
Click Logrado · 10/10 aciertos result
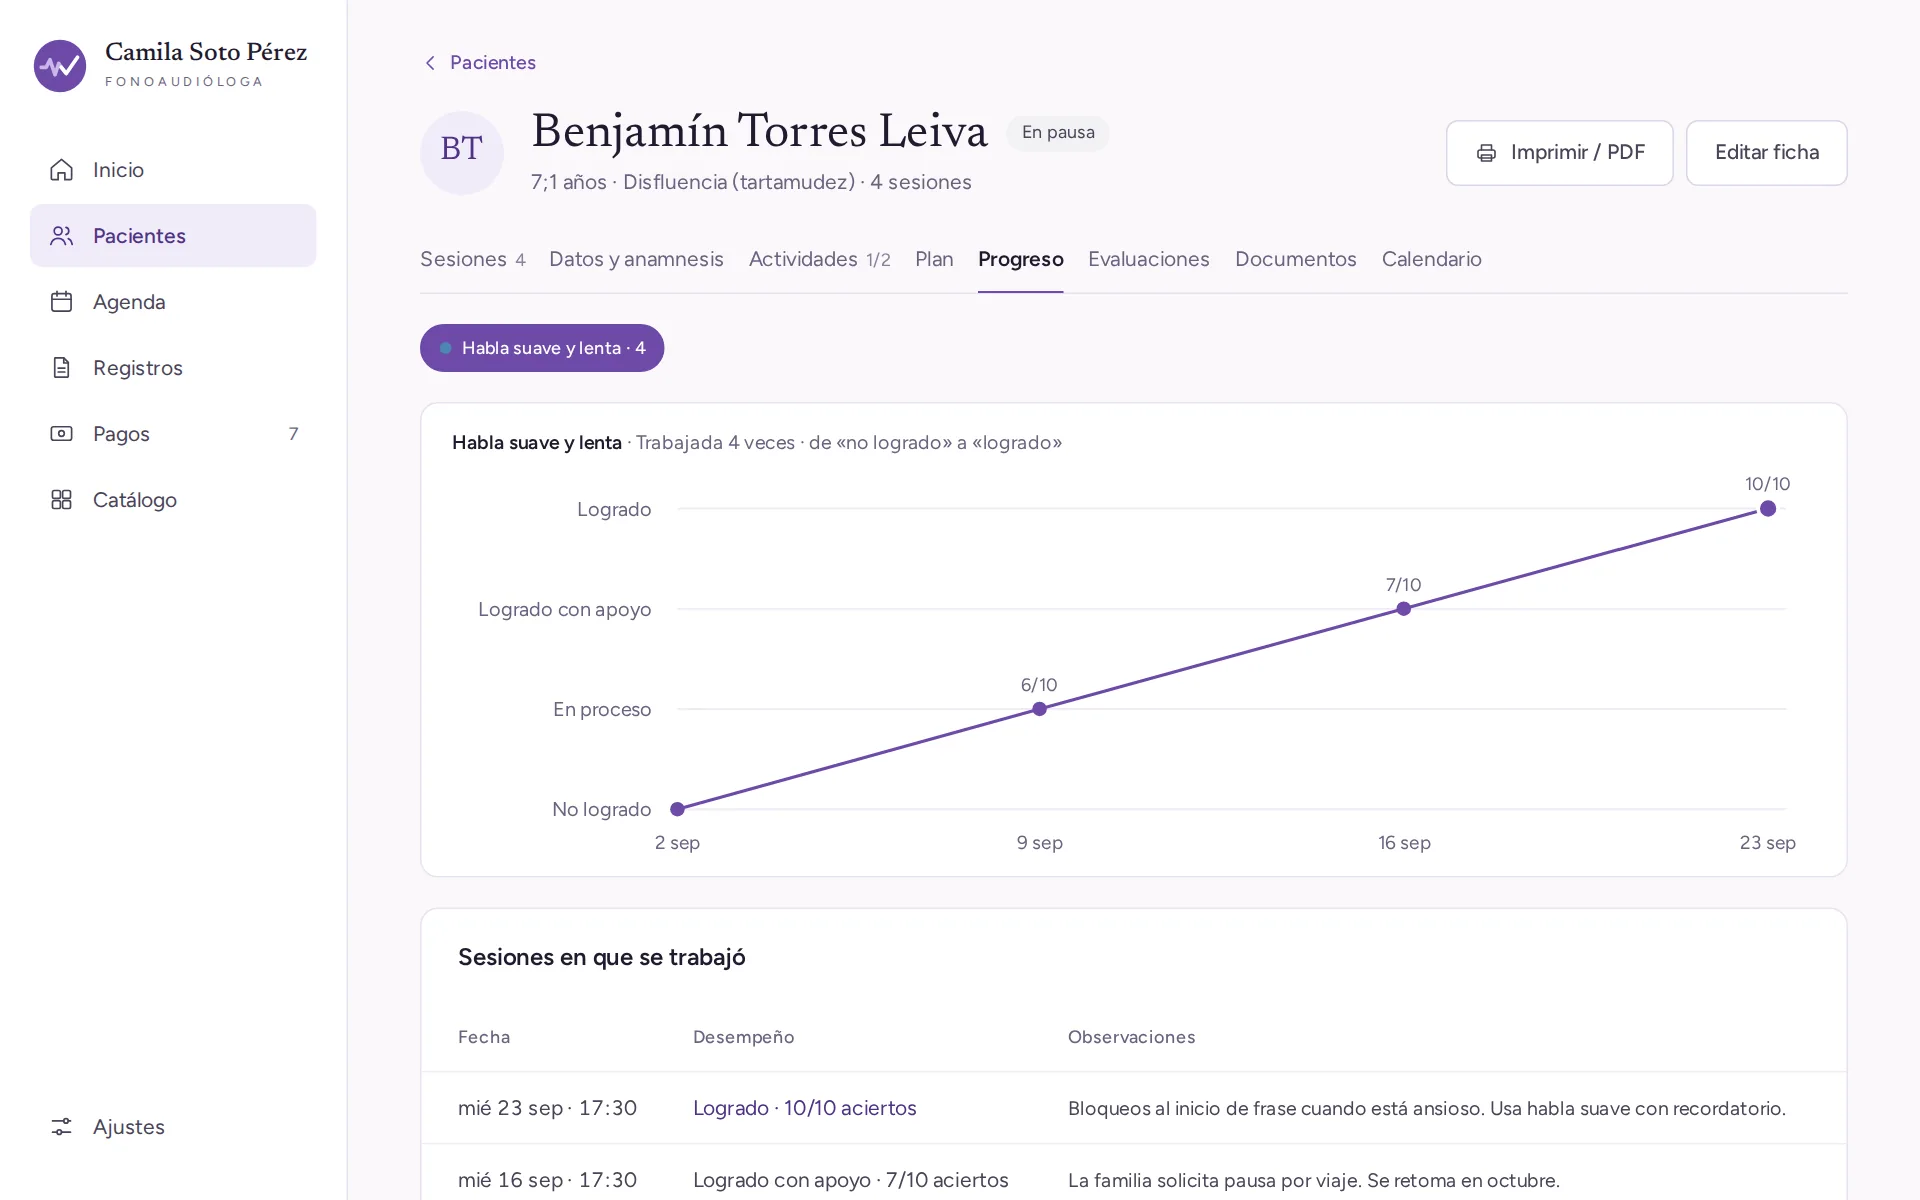[x=805, y=1108]
